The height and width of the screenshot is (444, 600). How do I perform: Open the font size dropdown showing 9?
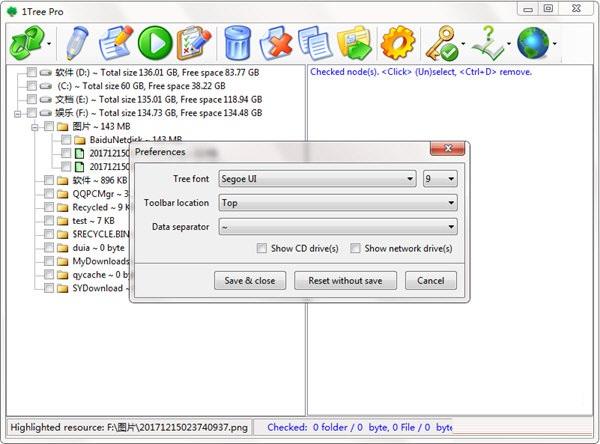coord(439,179)
